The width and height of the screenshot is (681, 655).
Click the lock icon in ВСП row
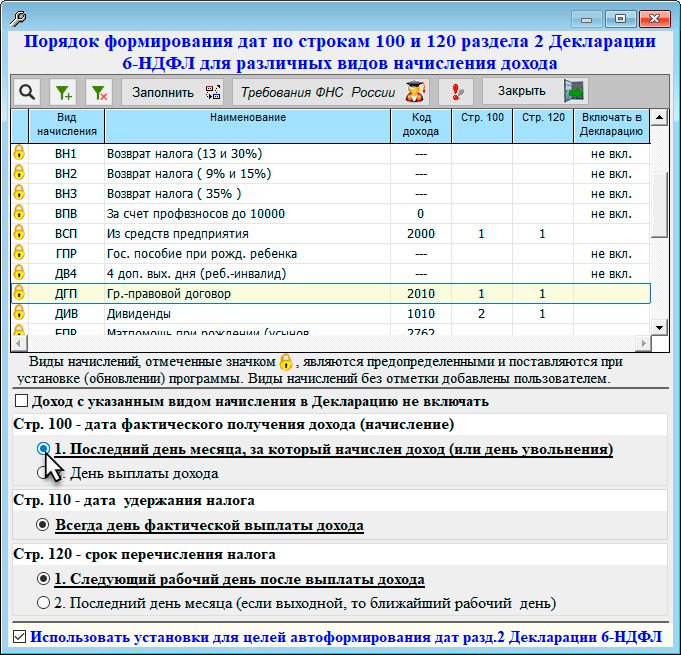(x=19, y=233)
